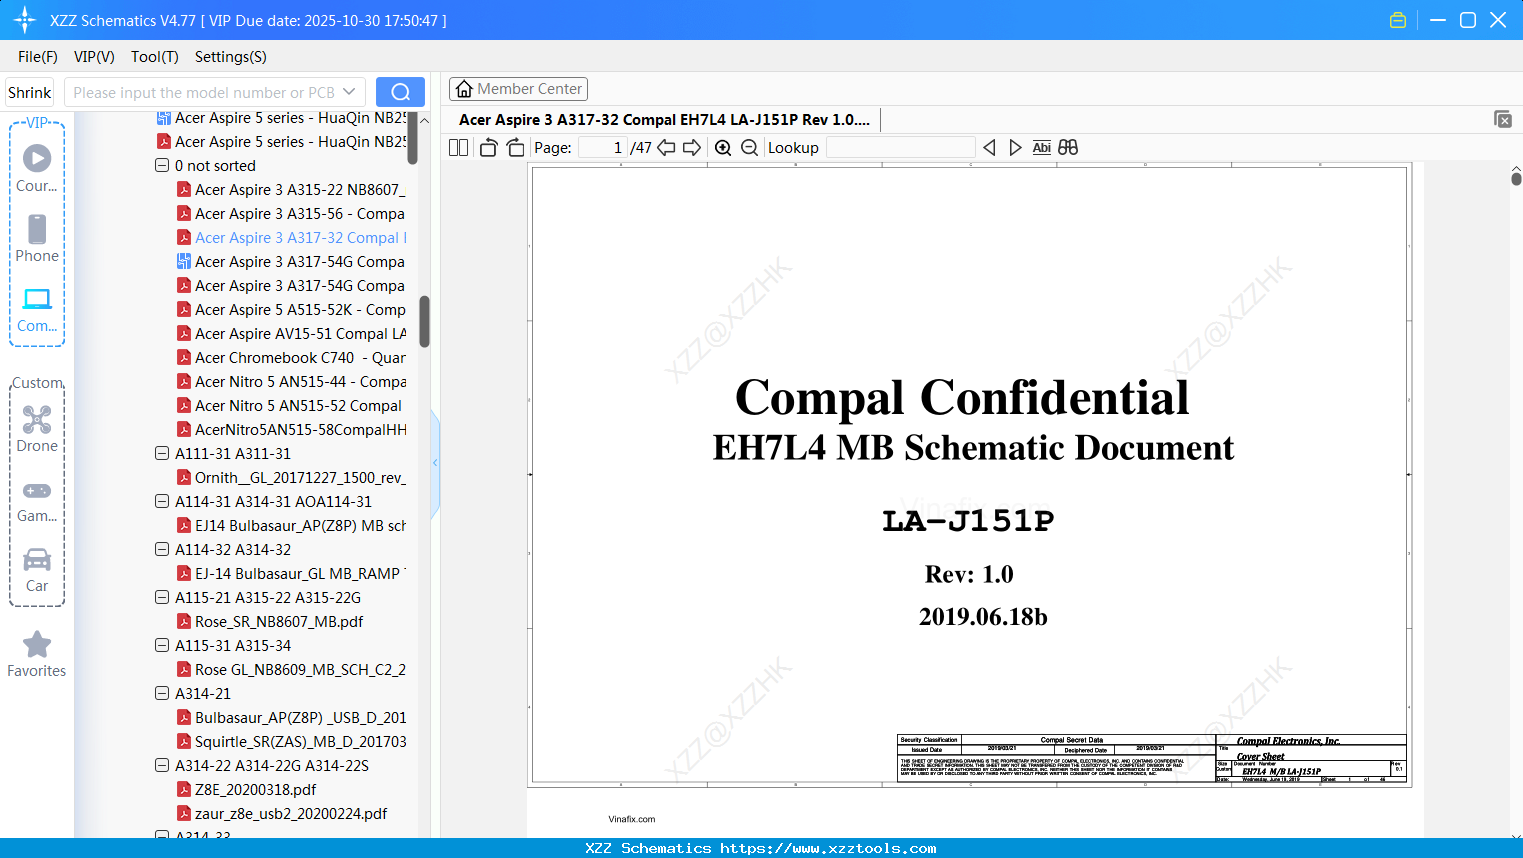
Task: Open the Member Center home button
Action: (x=518, y=89)
